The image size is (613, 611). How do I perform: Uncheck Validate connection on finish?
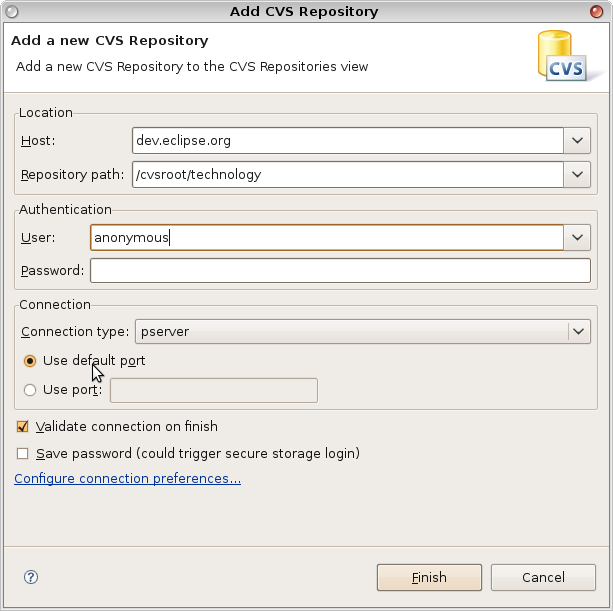[x=23, y=426]
